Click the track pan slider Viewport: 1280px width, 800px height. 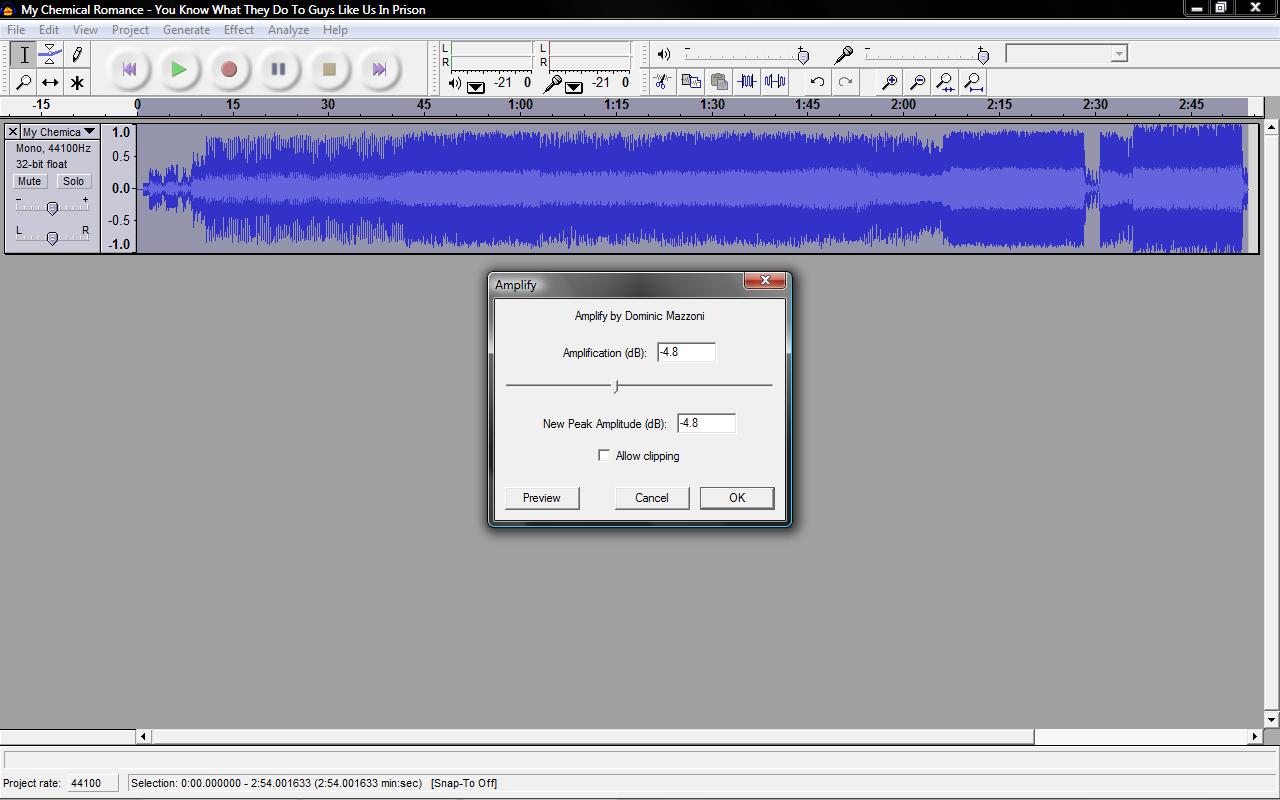pyautogui.click(x=52, y=237)
